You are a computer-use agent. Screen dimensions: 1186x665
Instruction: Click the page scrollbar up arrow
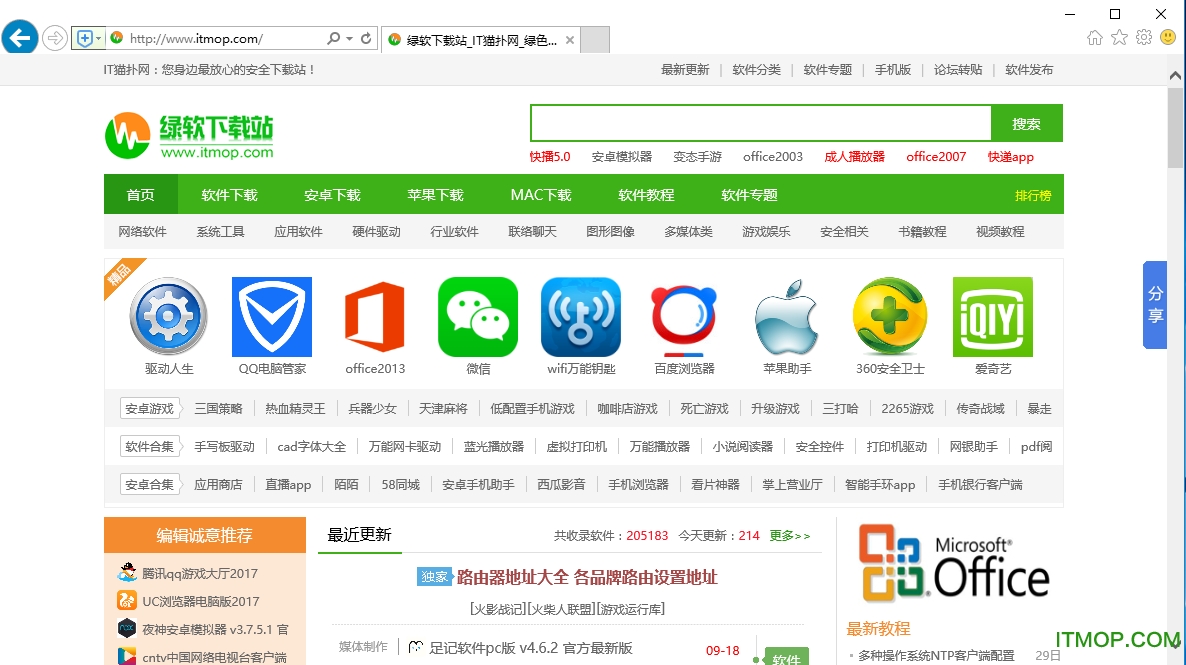coord(1175,75)
